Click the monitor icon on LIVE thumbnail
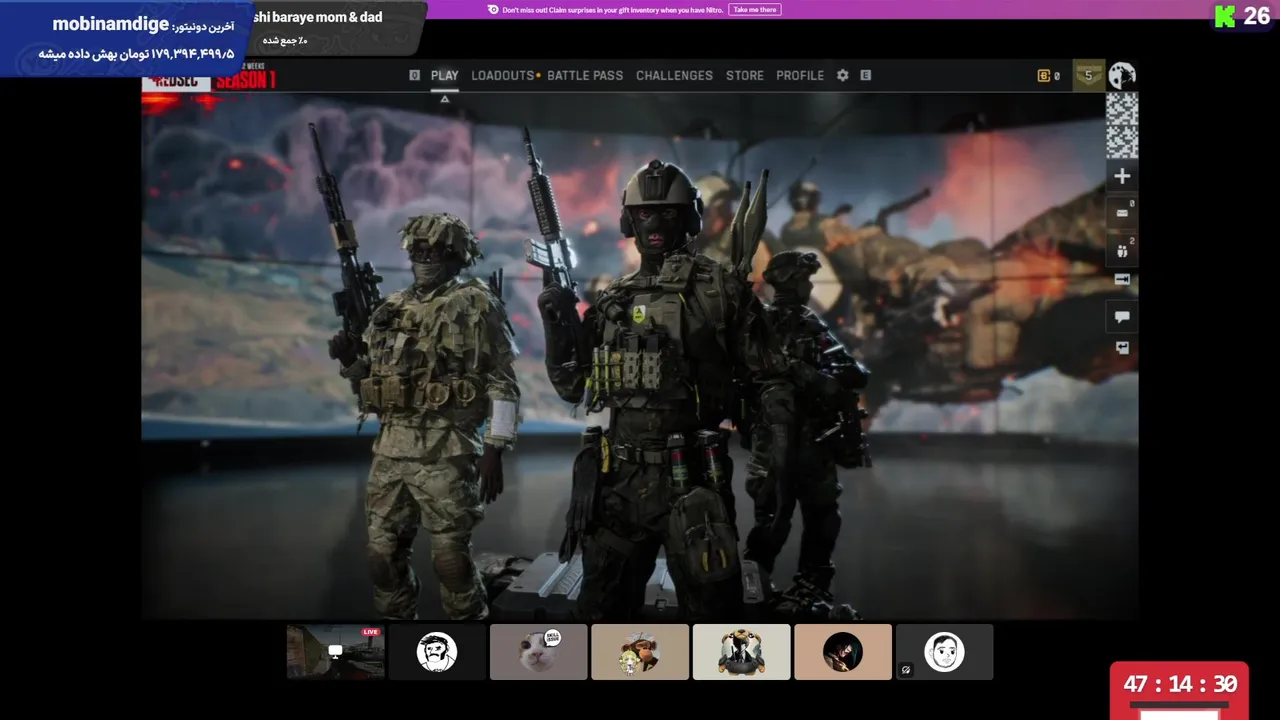The width and height of the screenshot is (1280, 720). coord(336,651)
